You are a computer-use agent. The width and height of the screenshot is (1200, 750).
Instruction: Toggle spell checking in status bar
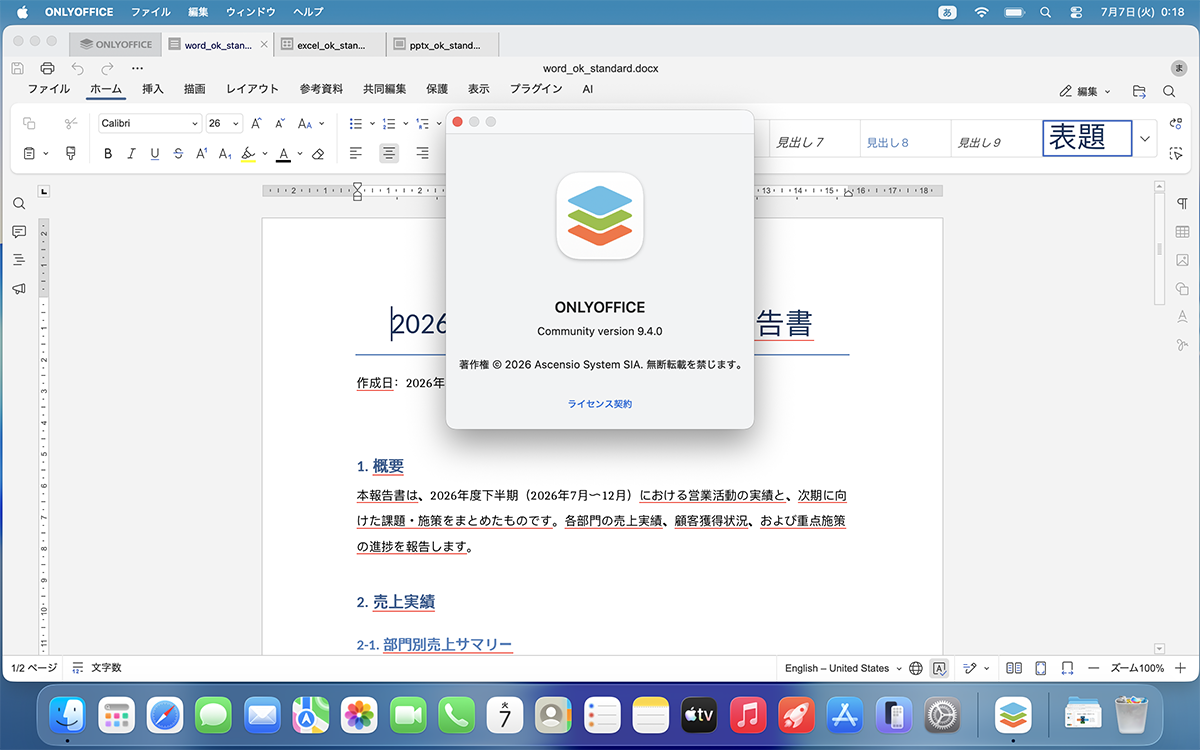939,668
